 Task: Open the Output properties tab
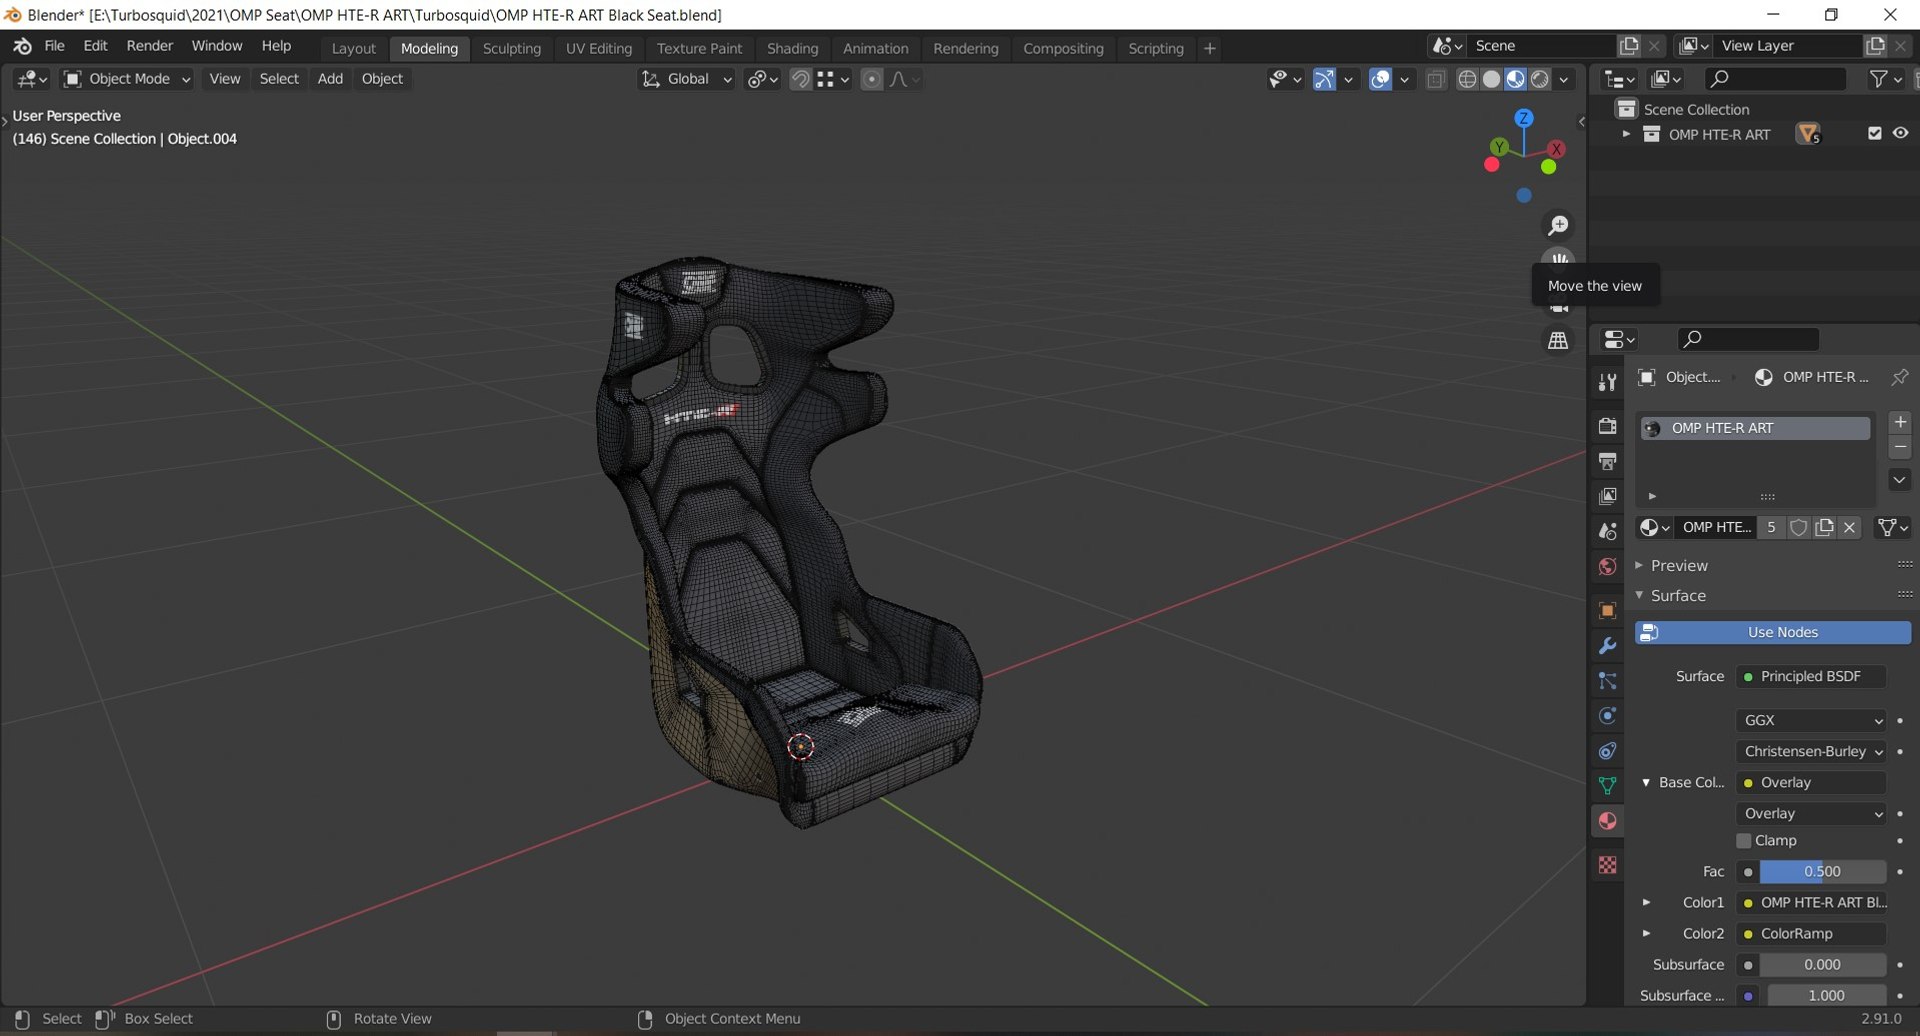point(1607,461)
